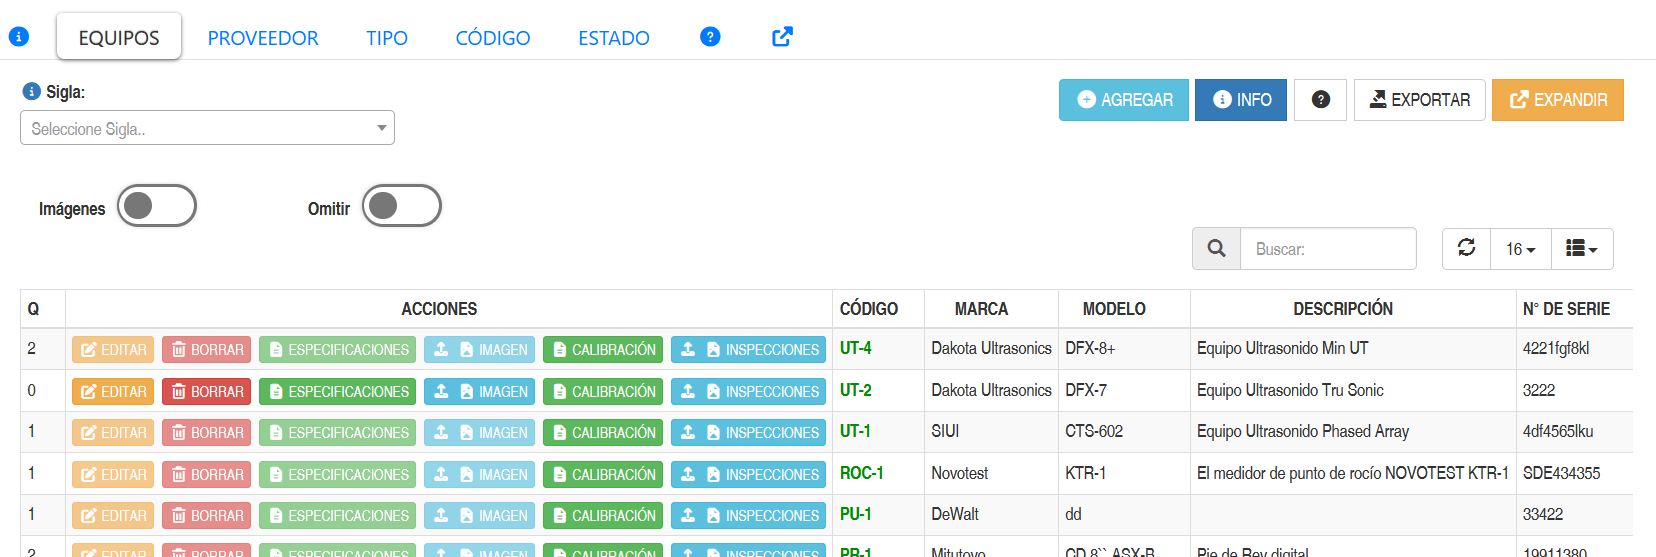
Task: Click the external link icon in tab bar
Action: (x=782, y=37)
